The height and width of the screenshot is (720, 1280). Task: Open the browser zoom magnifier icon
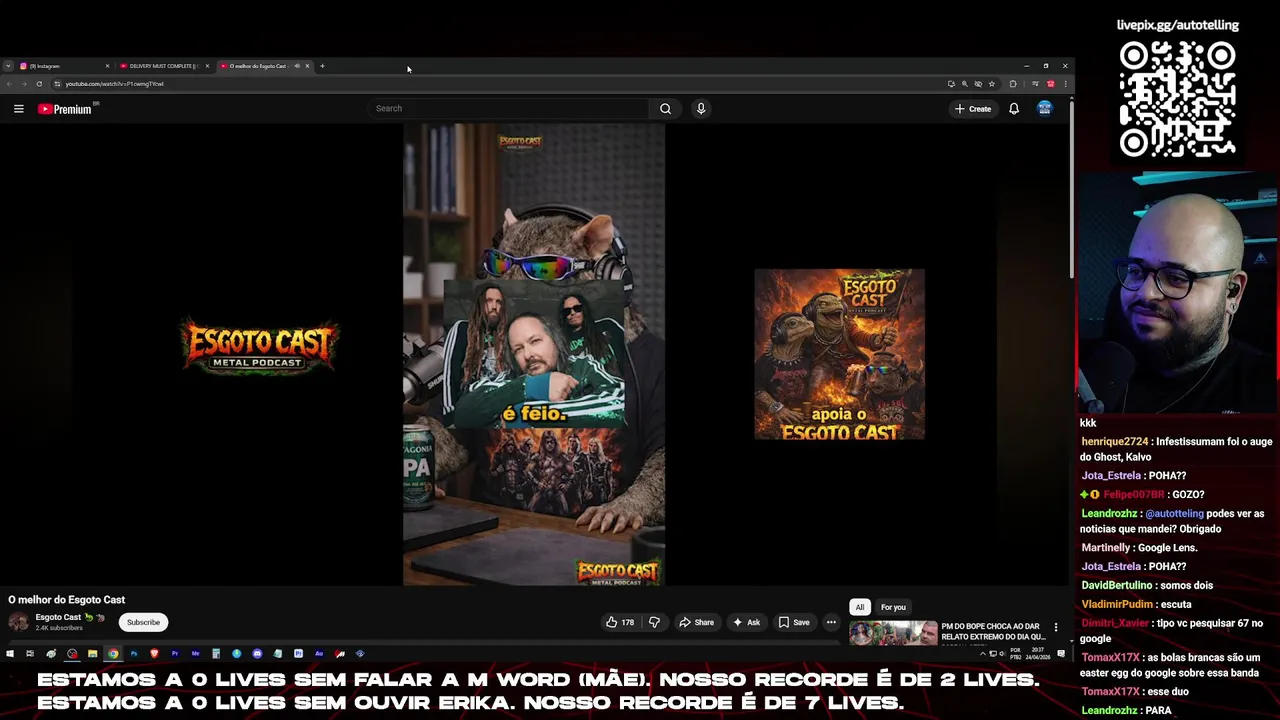(965, 84)
